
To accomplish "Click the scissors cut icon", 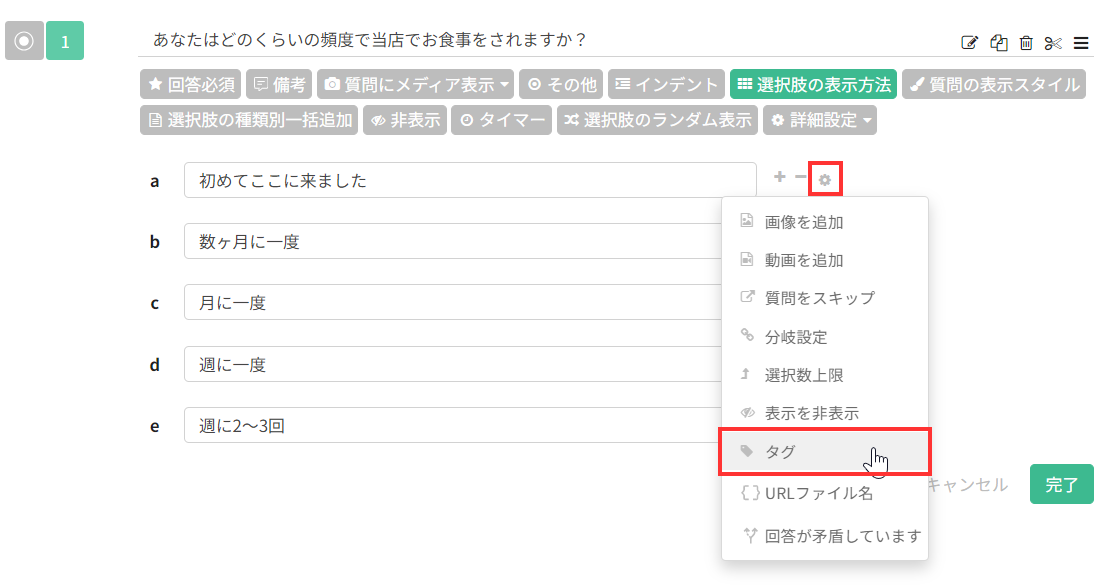I will click(x=1053, y=43).
